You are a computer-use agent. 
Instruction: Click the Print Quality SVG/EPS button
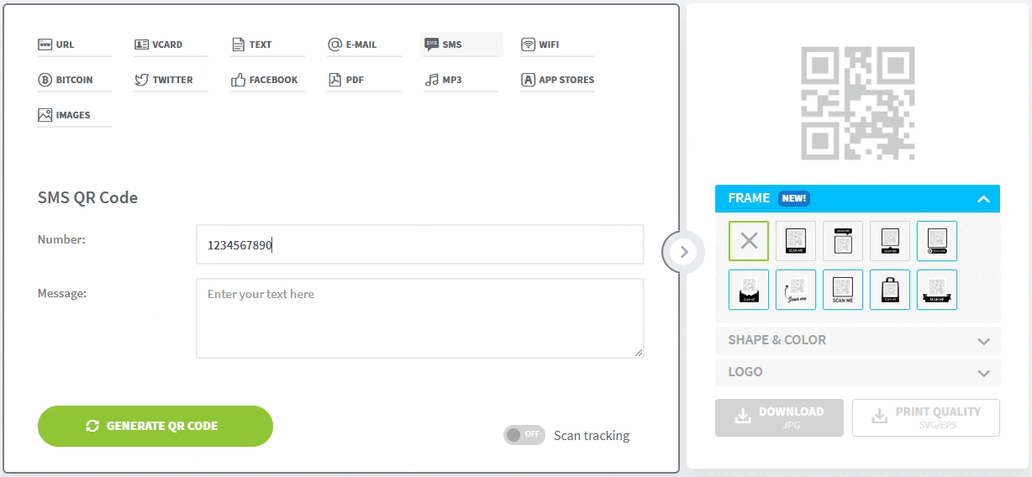point(925,417)
